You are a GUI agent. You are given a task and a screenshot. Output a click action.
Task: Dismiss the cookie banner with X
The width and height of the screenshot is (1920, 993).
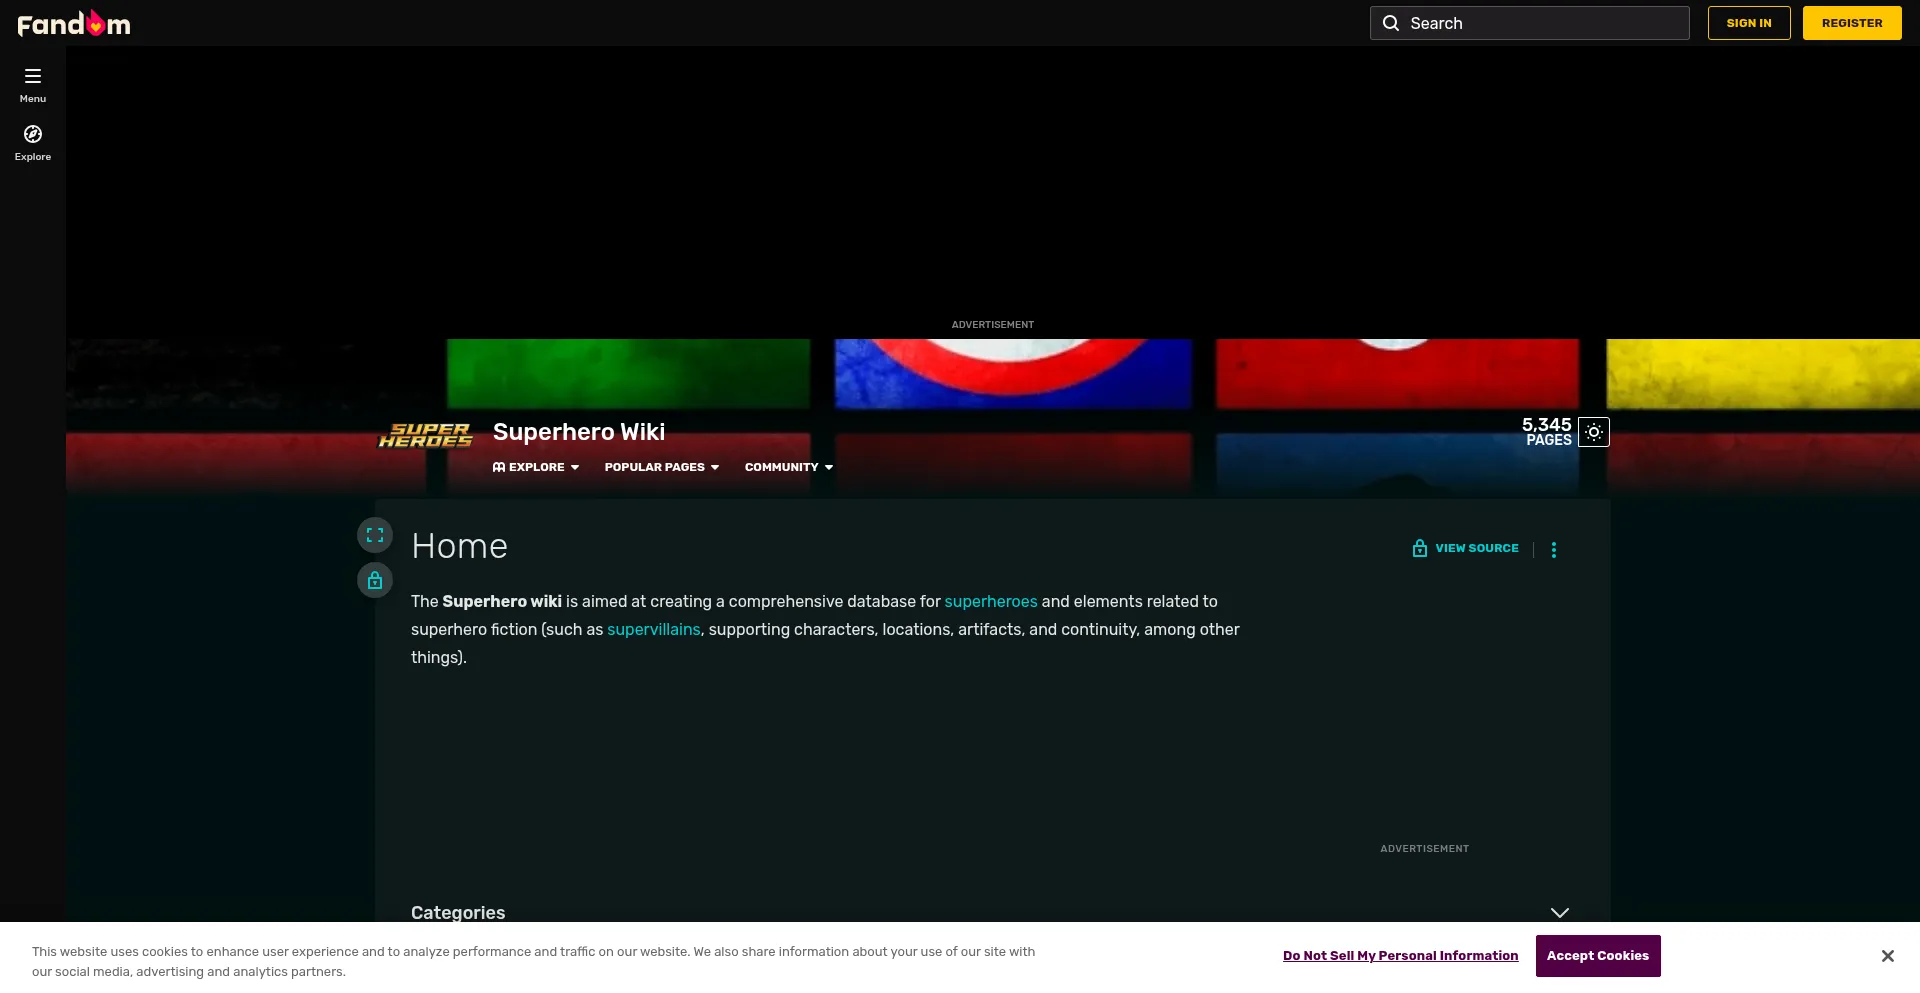(x=1887, y=956)
